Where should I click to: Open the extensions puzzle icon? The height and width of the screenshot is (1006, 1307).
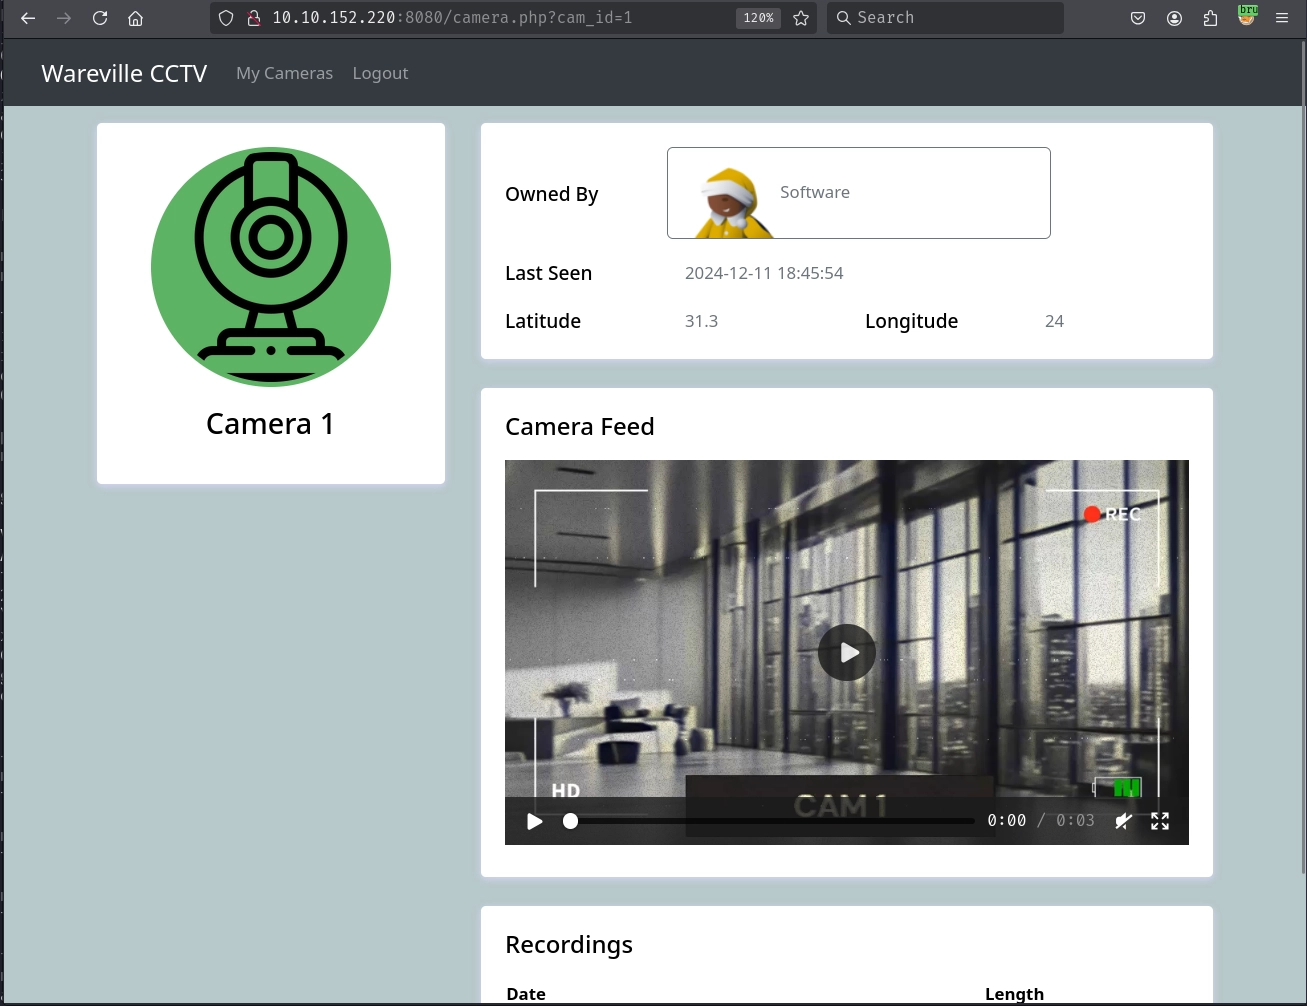pyautogui.click(x=1210, y=18)
